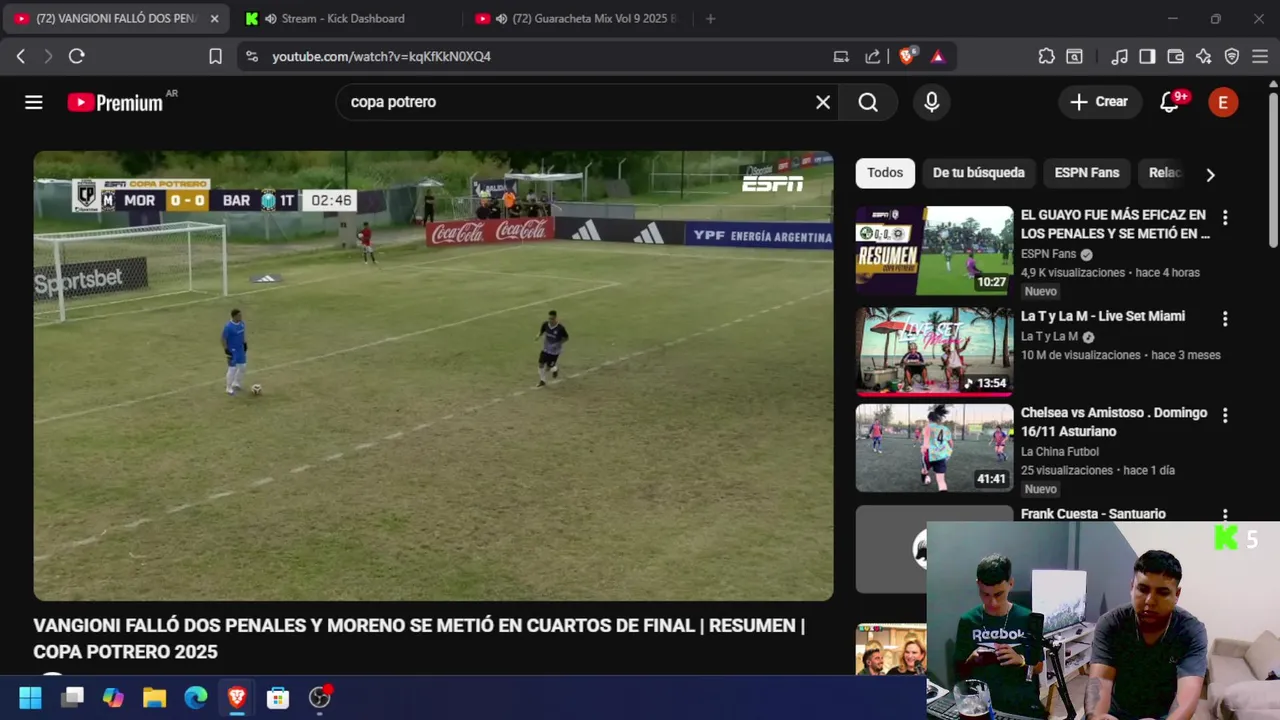This screenshot has height=720, width=1280.
Task: Open OBS Studio from the taskbar
Action: (320, 697)
